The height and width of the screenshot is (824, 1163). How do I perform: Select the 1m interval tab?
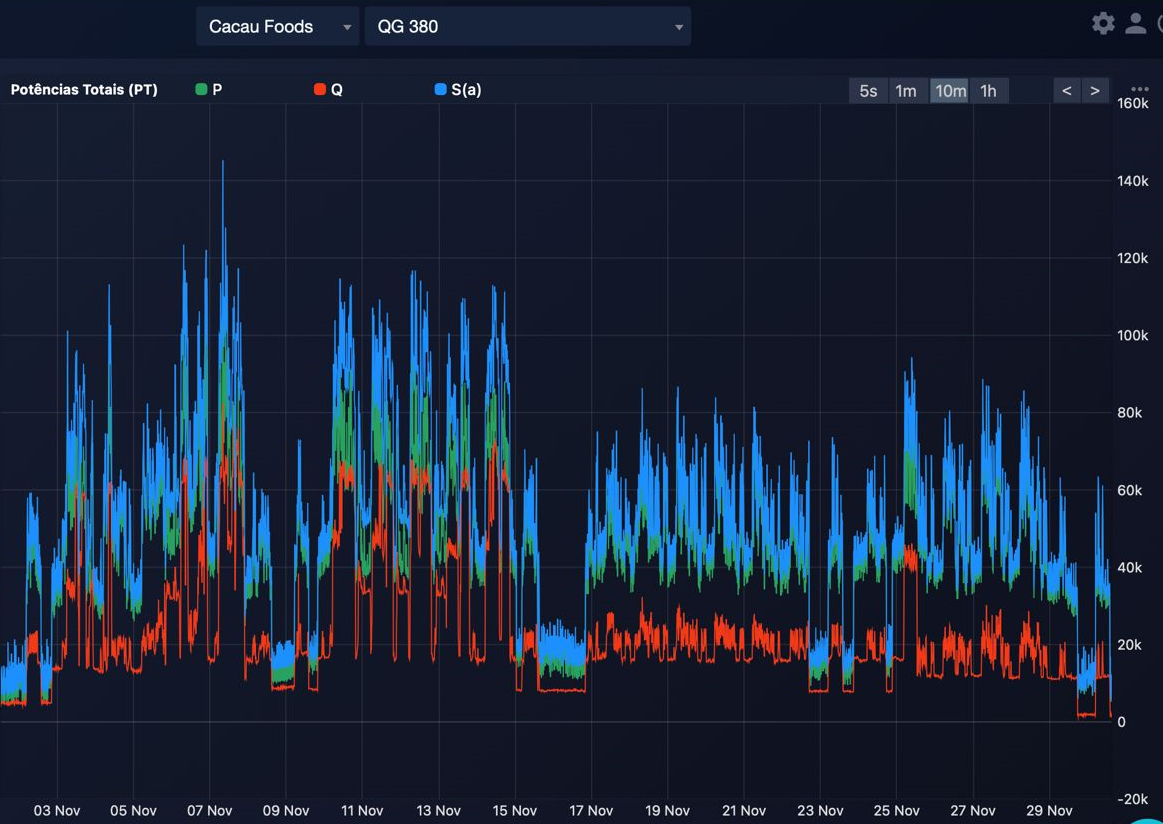pos(906,90)
